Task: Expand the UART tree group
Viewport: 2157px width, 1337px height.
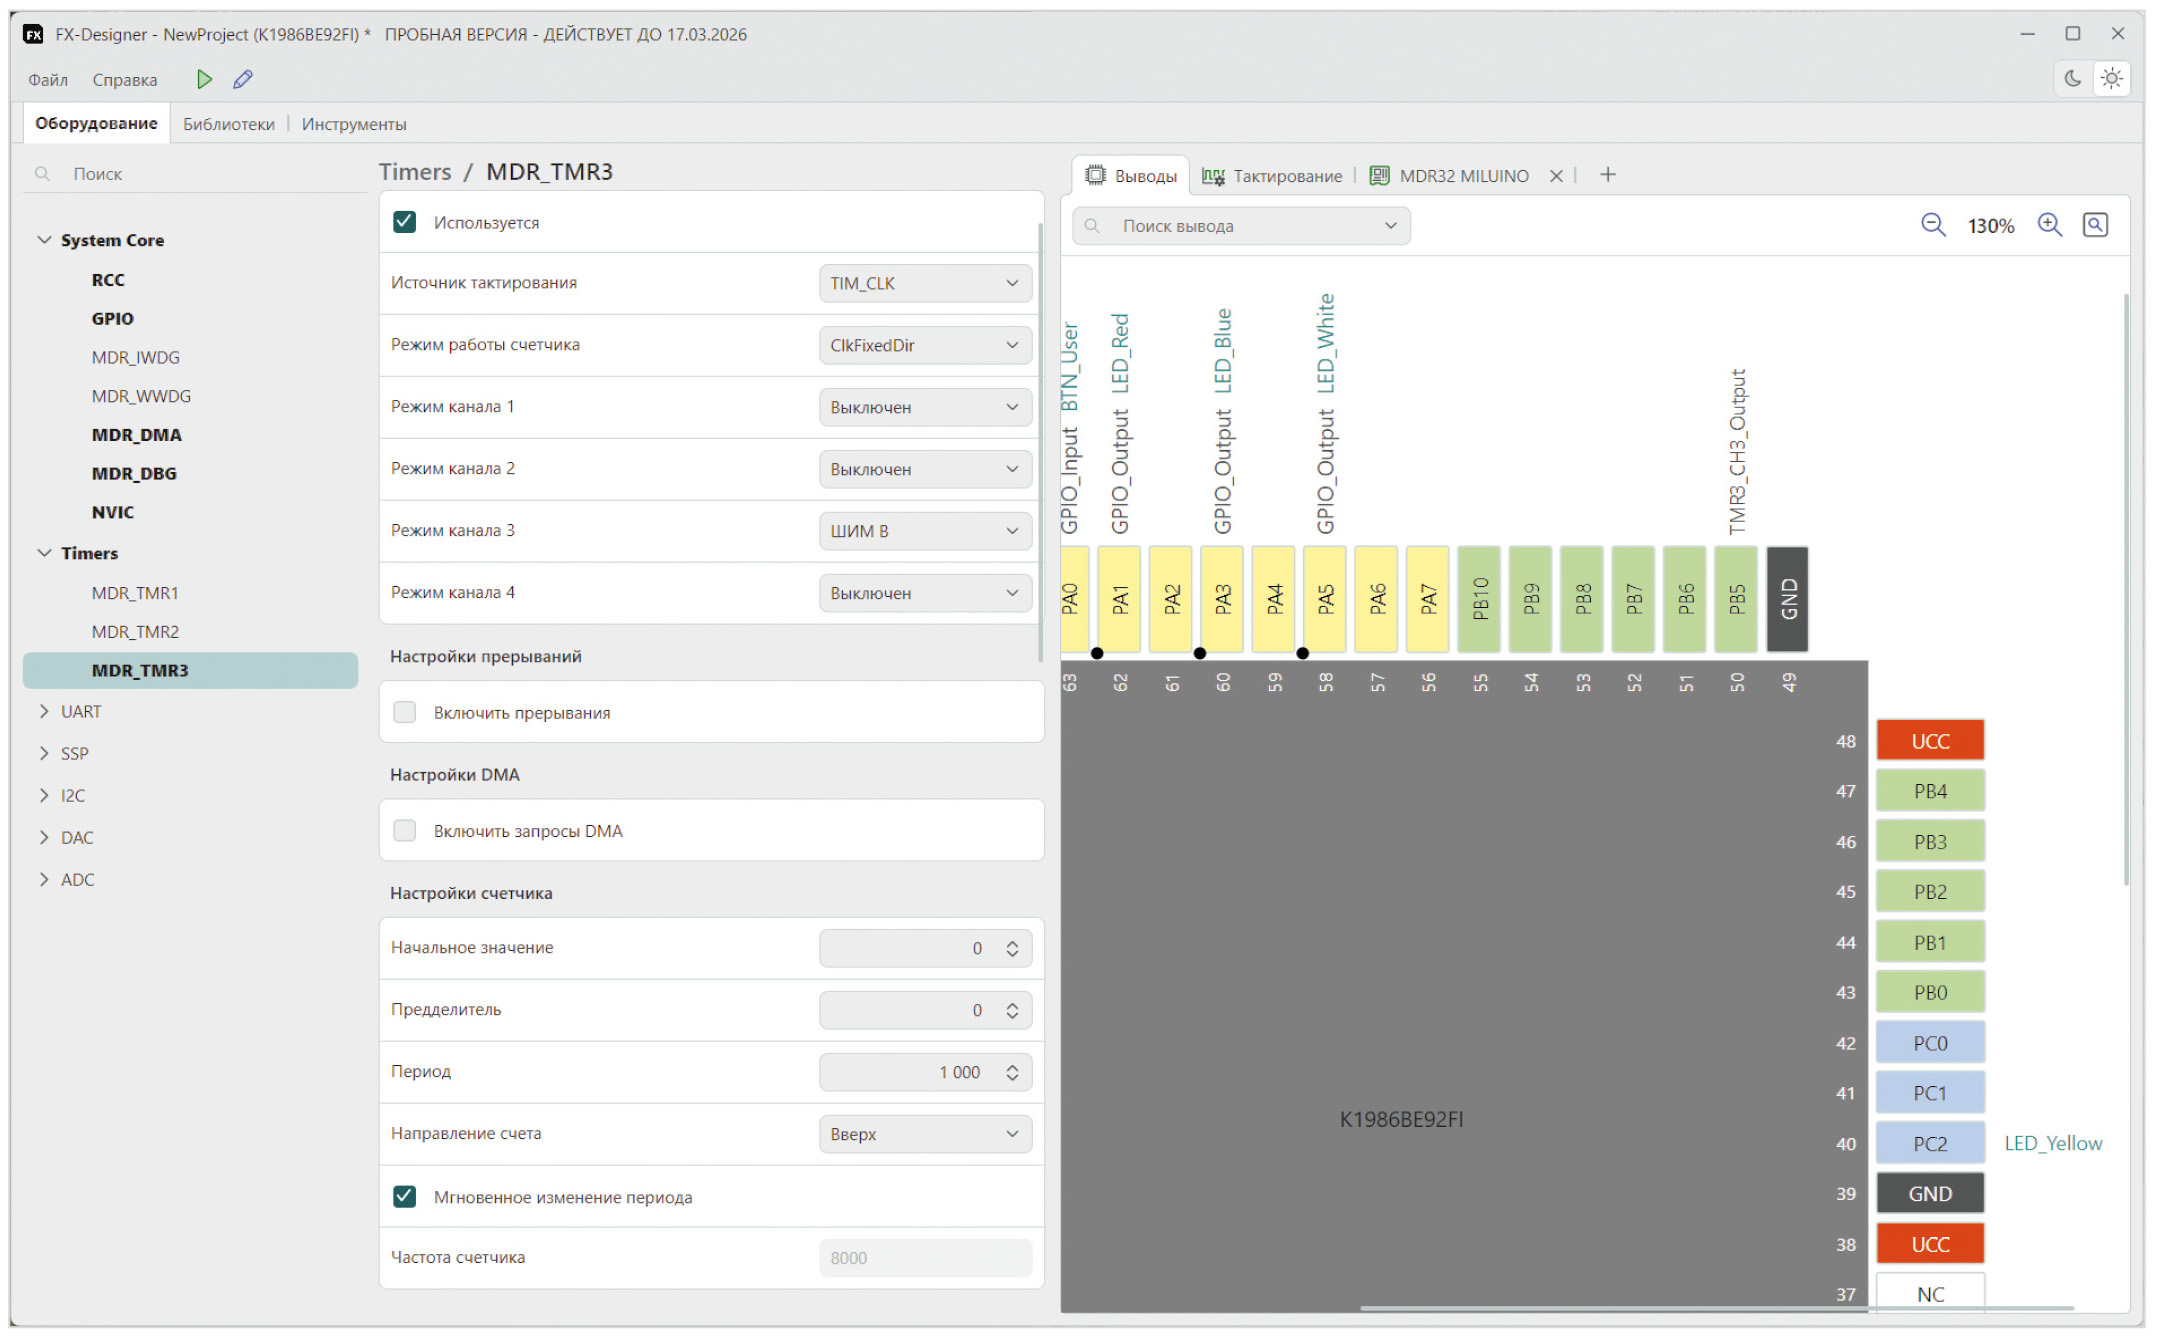Action: tap(44, 711)
